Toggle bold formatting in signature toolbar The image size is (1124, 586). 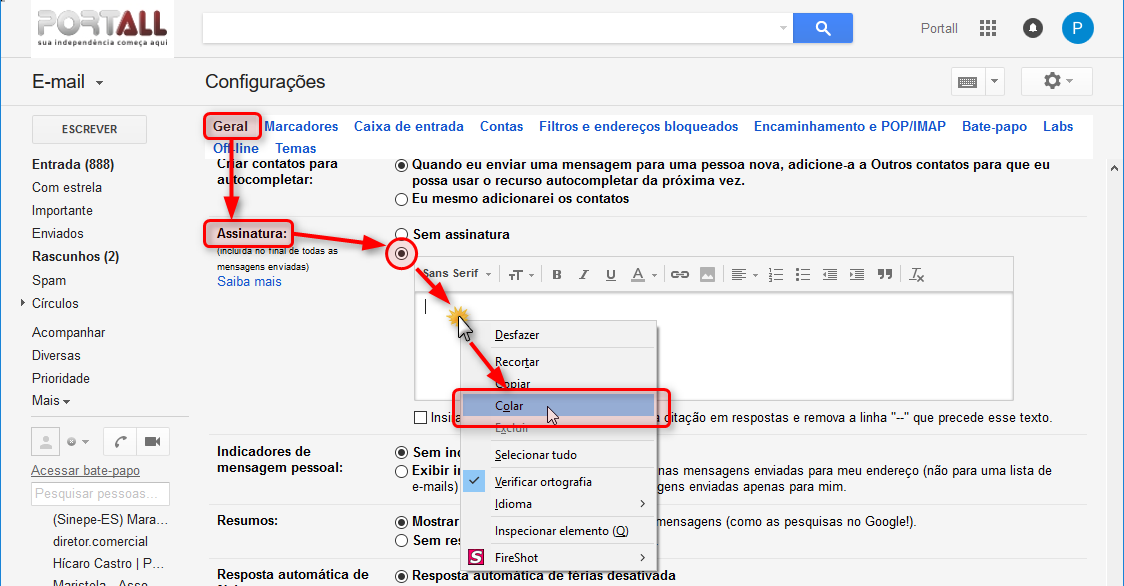coord(557,275)
